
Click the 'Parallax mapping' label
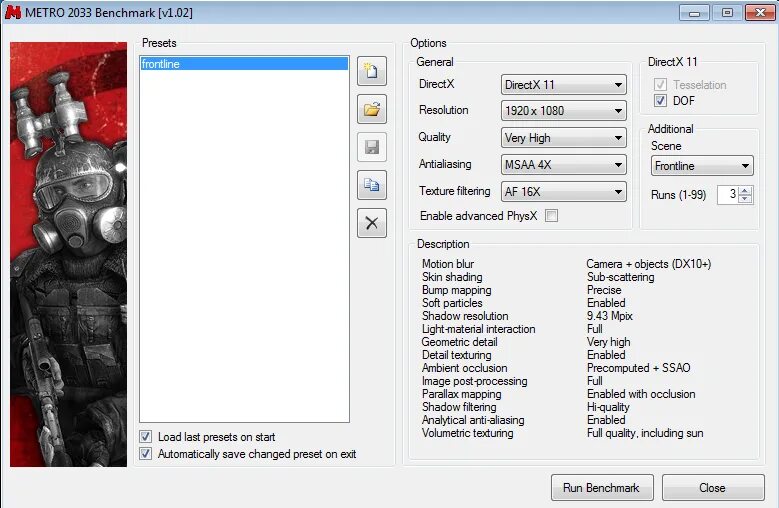click(462, 394)
